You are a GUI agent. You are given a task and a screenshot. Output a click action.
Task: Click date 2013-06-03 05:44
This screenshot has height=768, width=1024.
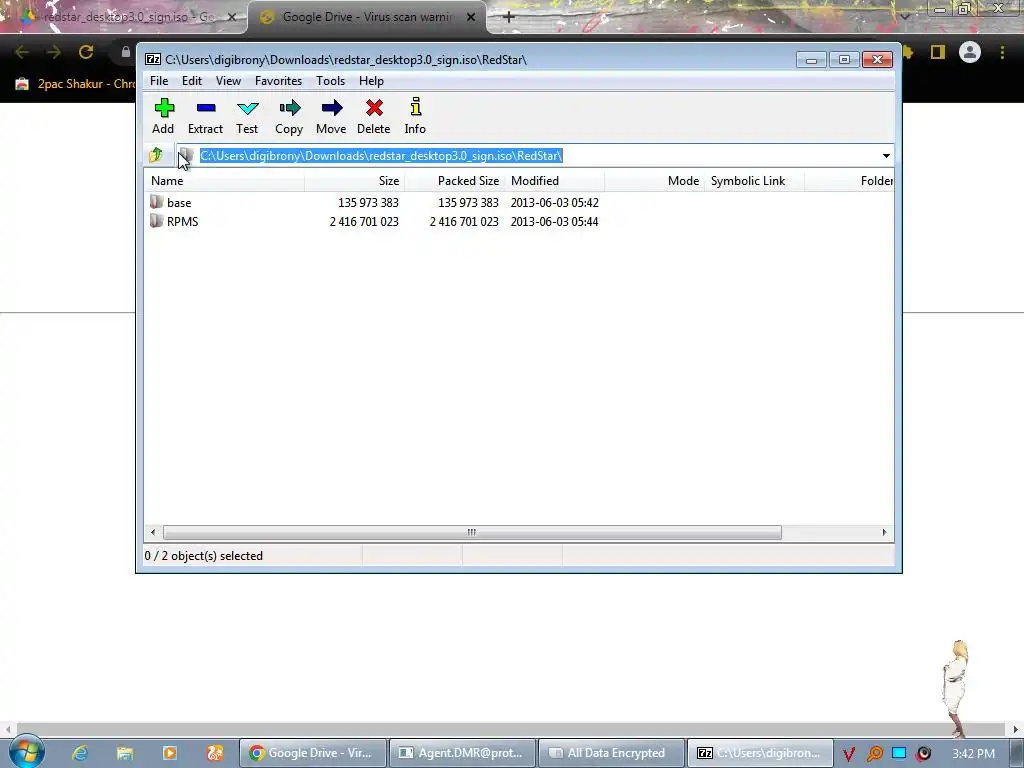[554, 221]
